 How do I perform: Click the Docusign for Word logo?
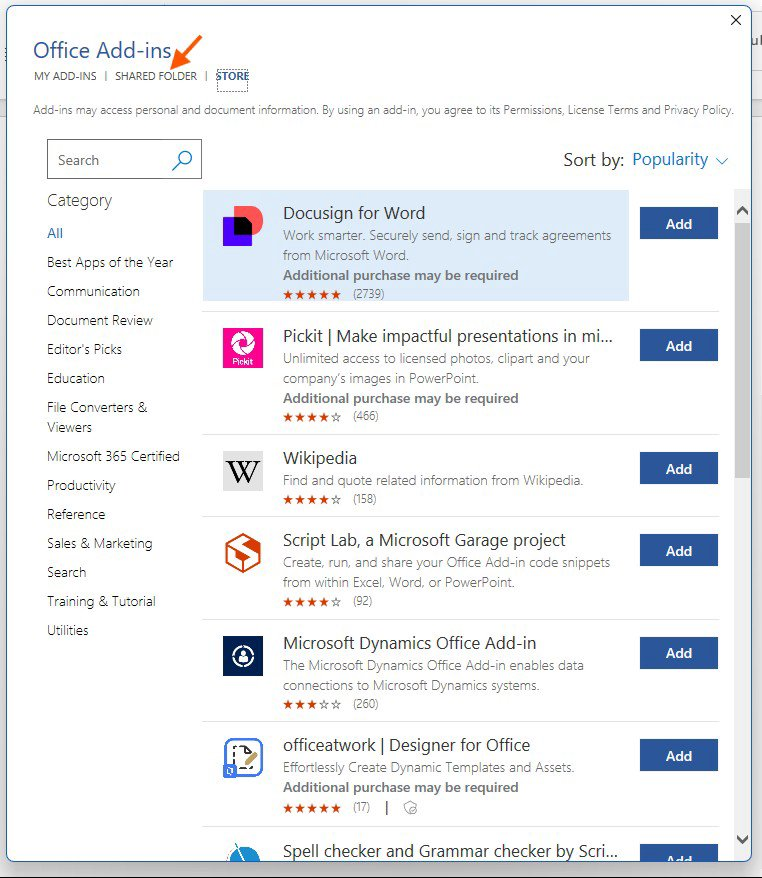pos(243,226)
